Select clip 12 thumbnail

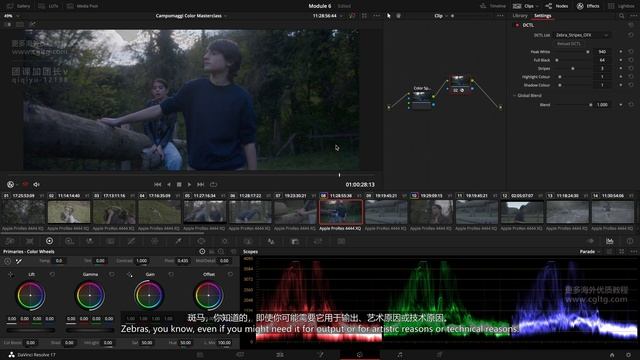(522, 212)
